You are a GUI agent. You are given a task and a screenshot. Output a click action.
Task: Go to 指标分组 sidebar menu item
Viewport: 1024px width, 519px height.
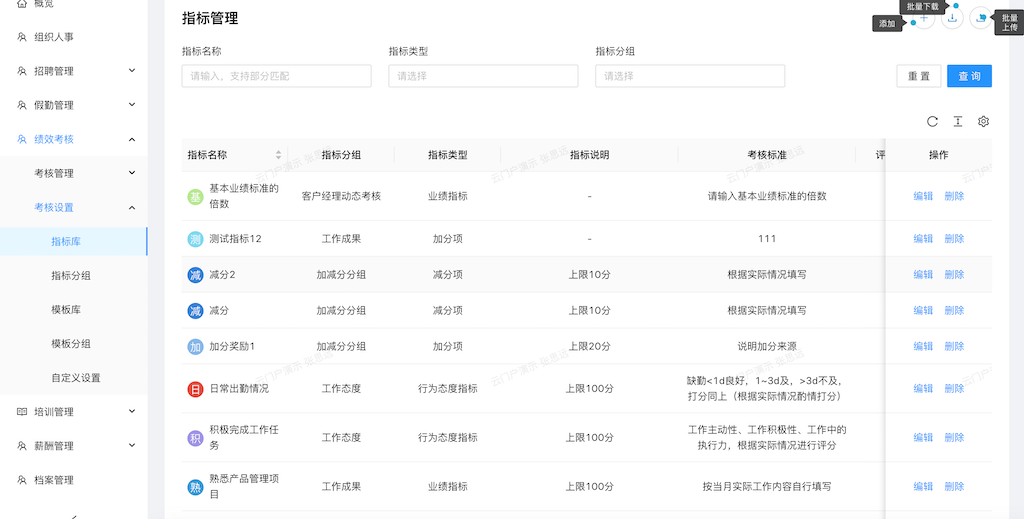(71, 275)
